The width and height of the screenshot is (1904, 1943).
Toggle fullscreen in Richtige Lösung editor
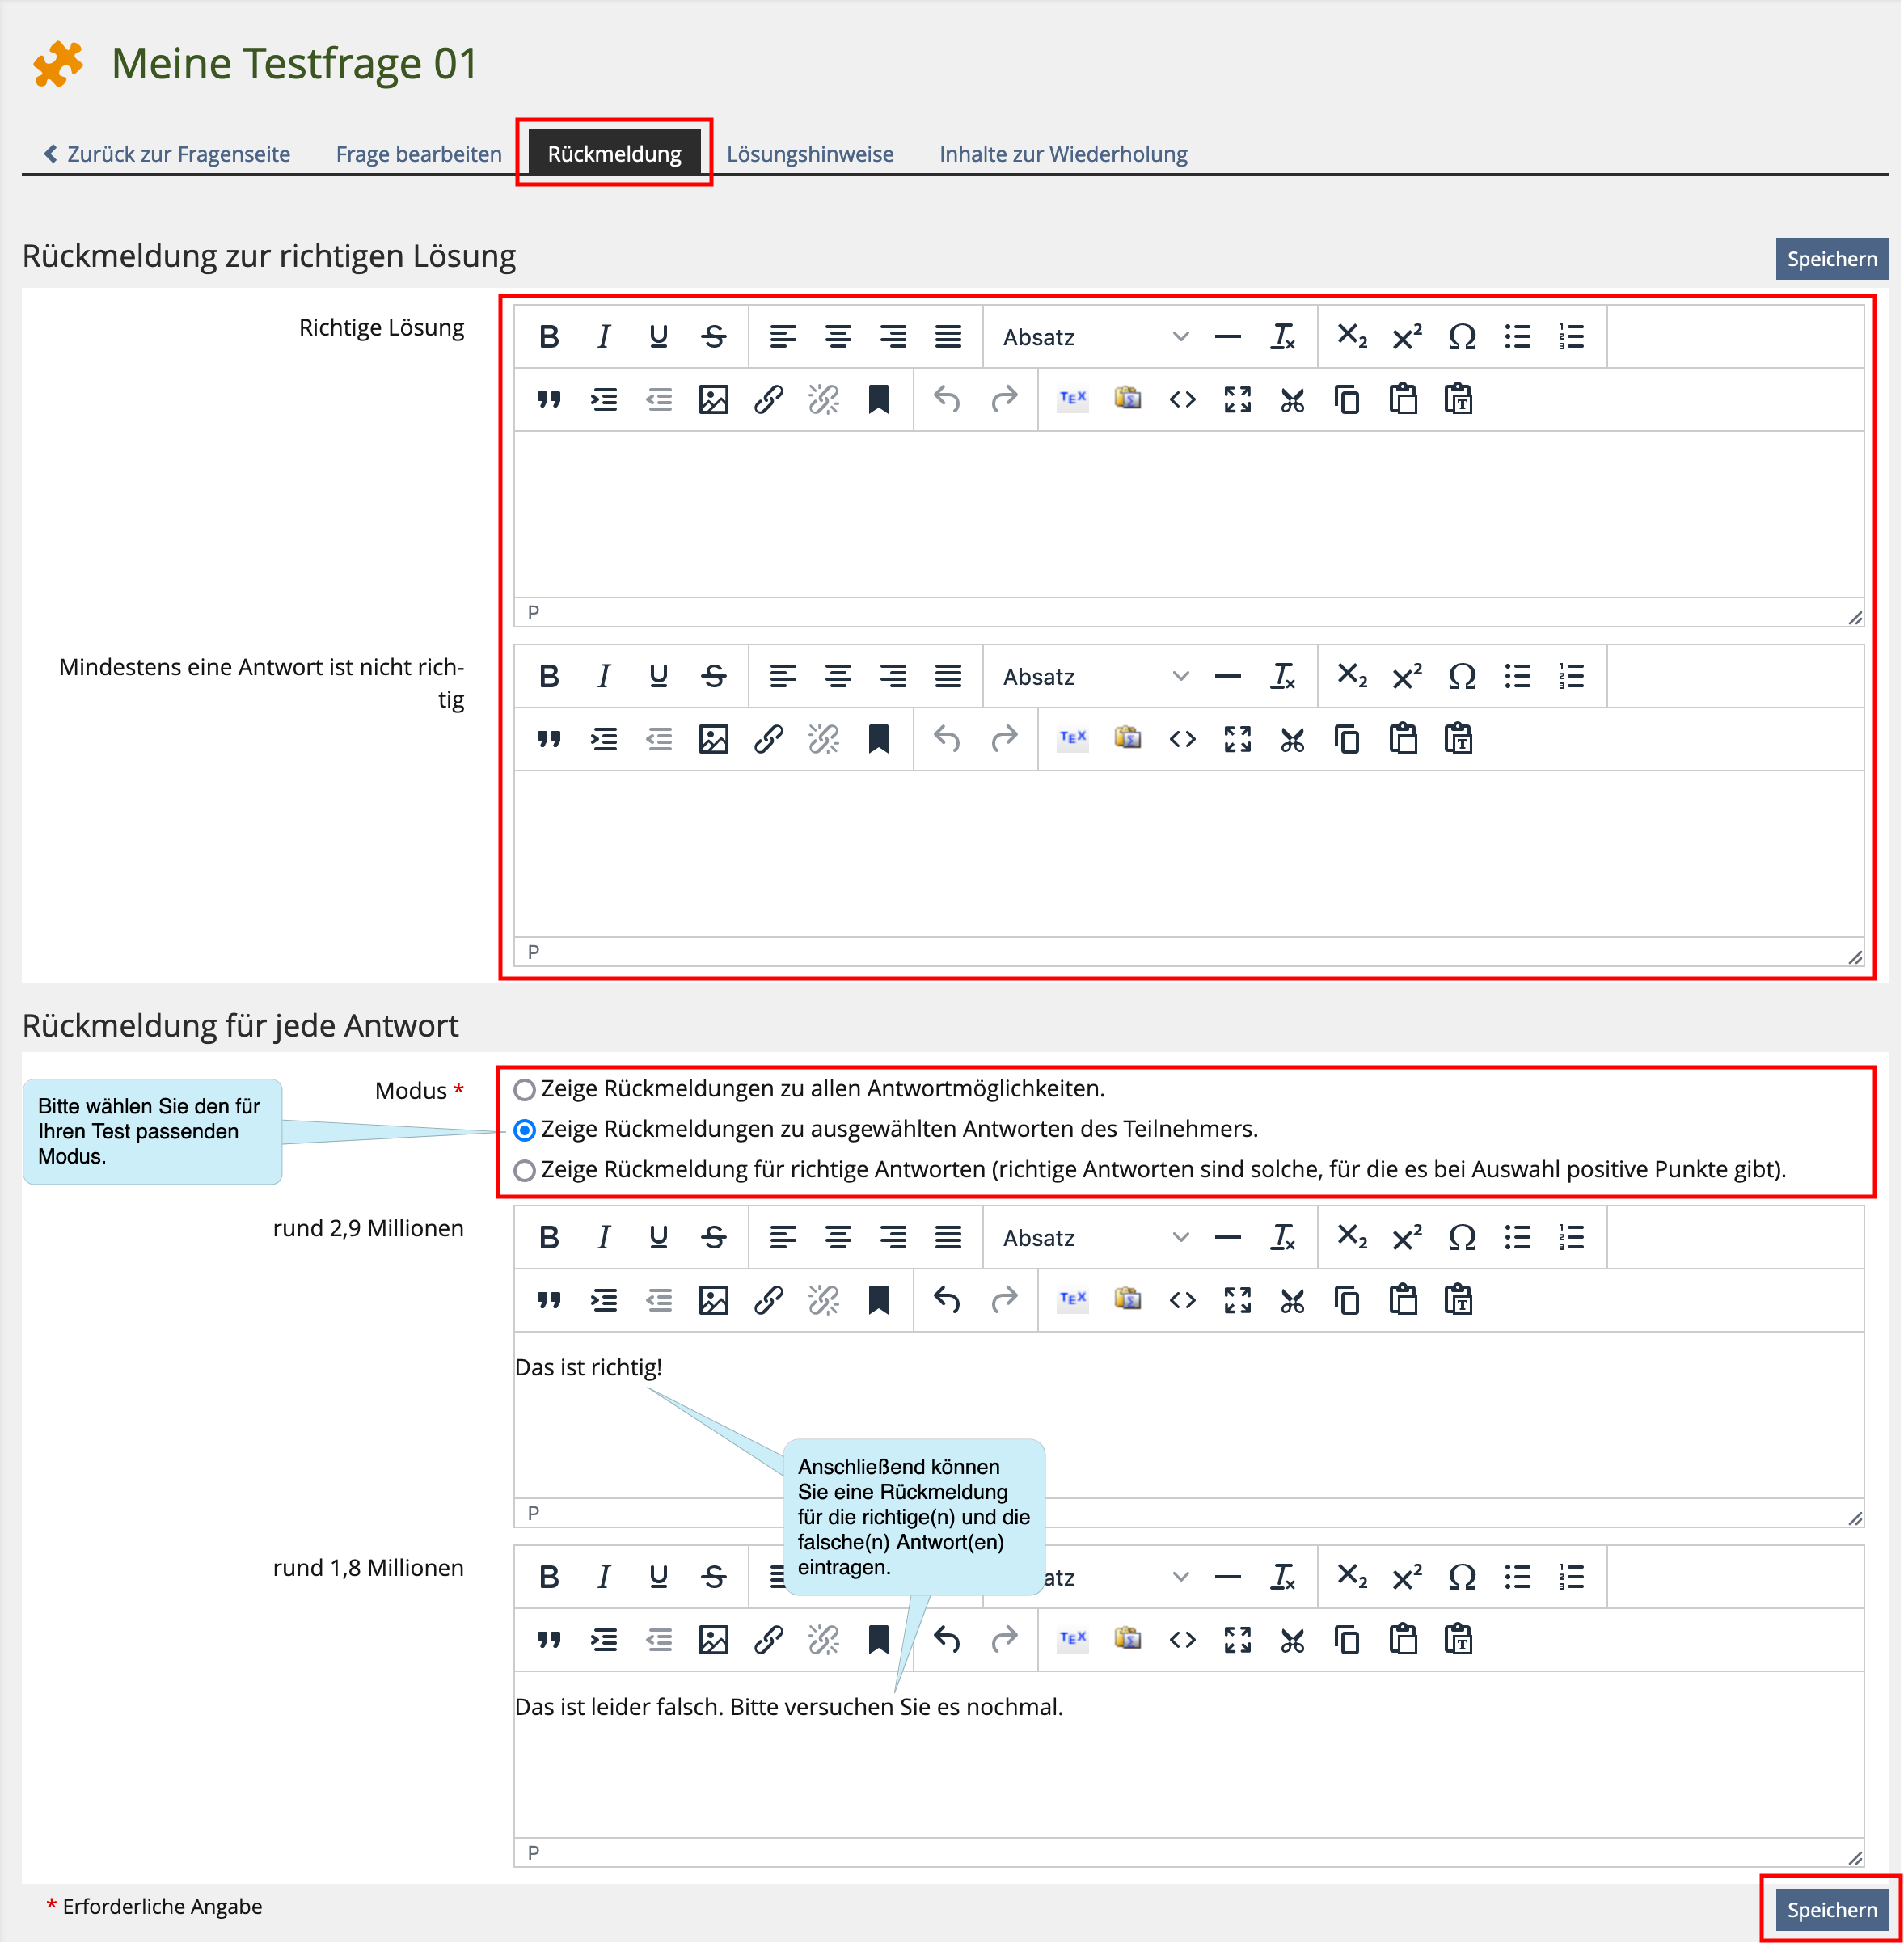pyautogui.click(x=1238, y=400)
